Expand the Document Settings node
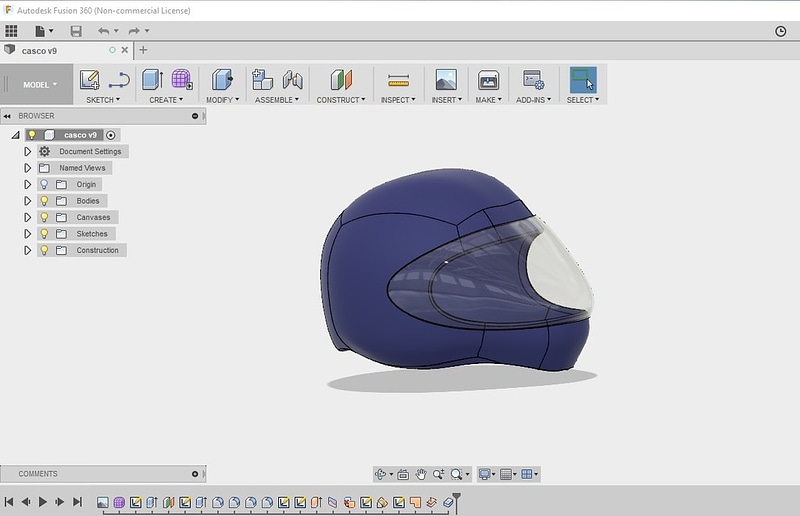This screenshot has height=516, width=800. pyautogui.click(x=28, y=152)
